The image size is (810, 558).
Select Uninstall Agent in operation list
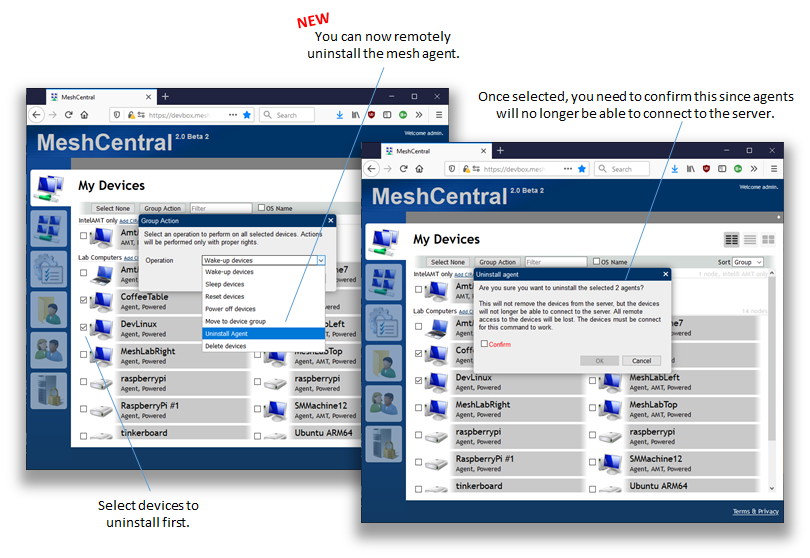click(263, 334)
